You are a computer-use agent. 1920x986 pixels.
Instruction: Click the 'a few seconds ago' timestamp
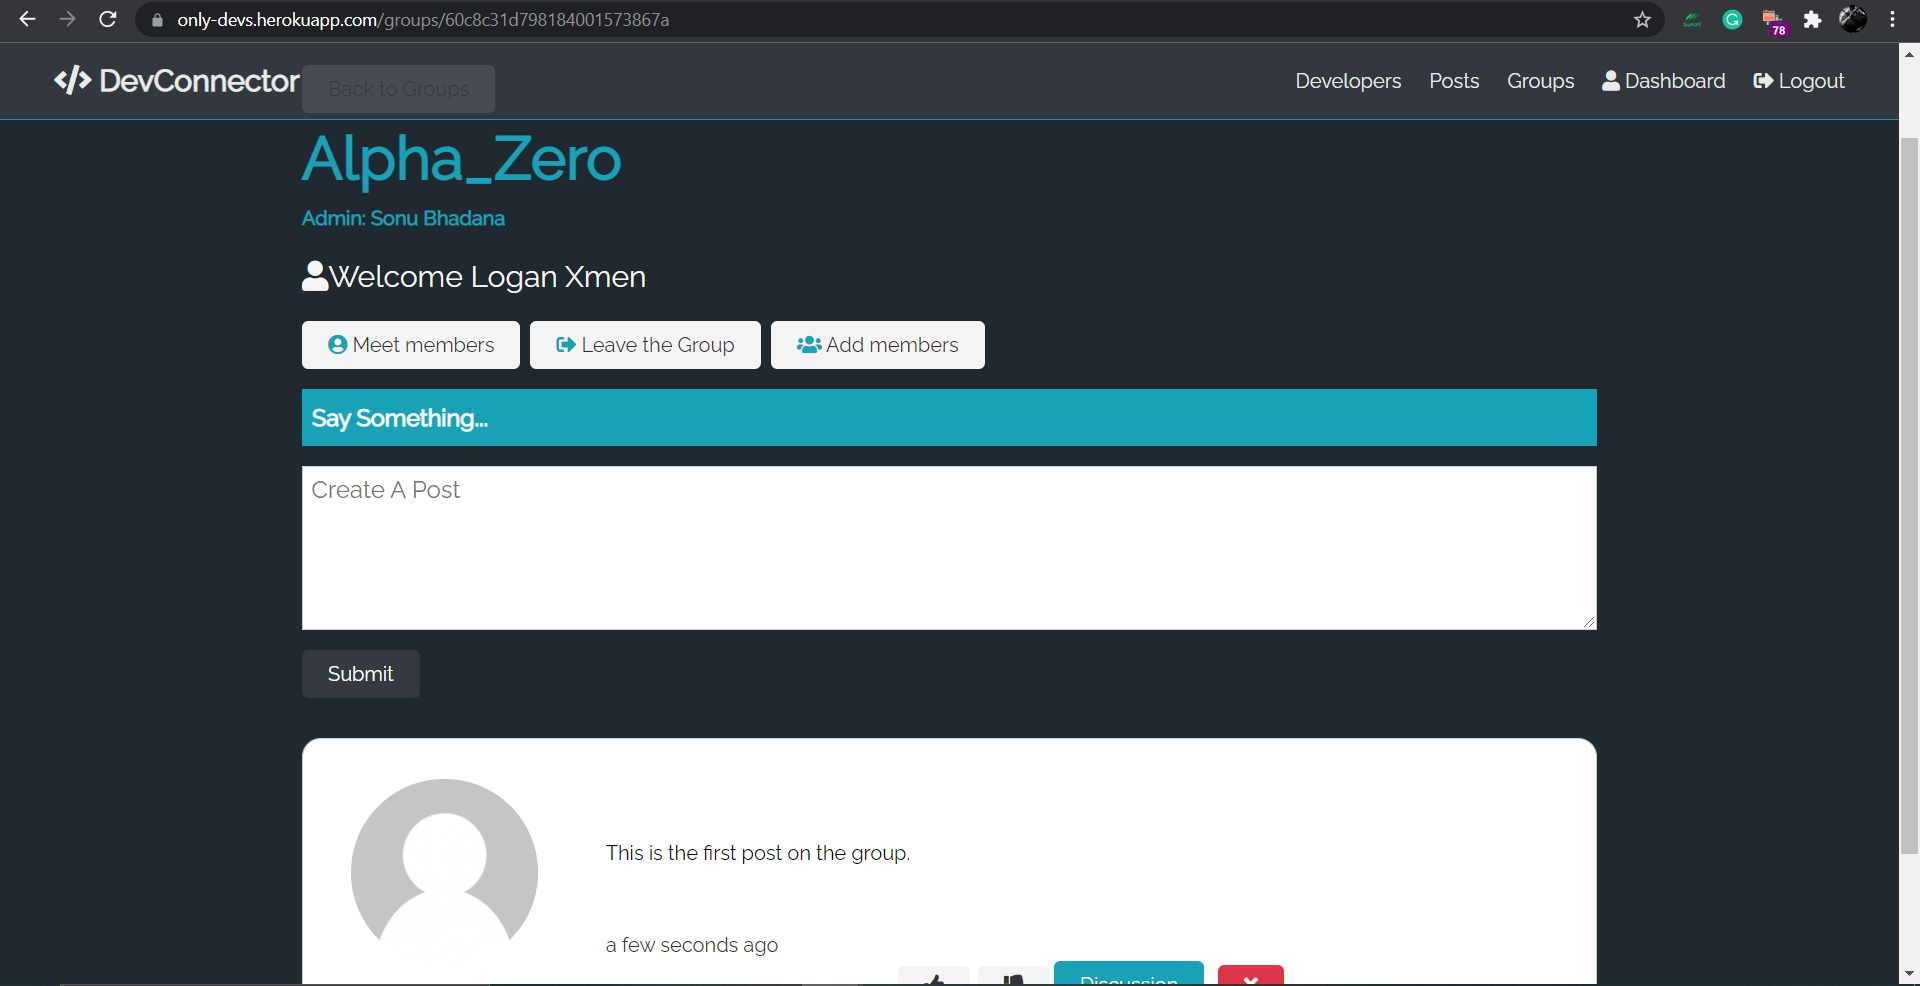[x=692, y=945]
